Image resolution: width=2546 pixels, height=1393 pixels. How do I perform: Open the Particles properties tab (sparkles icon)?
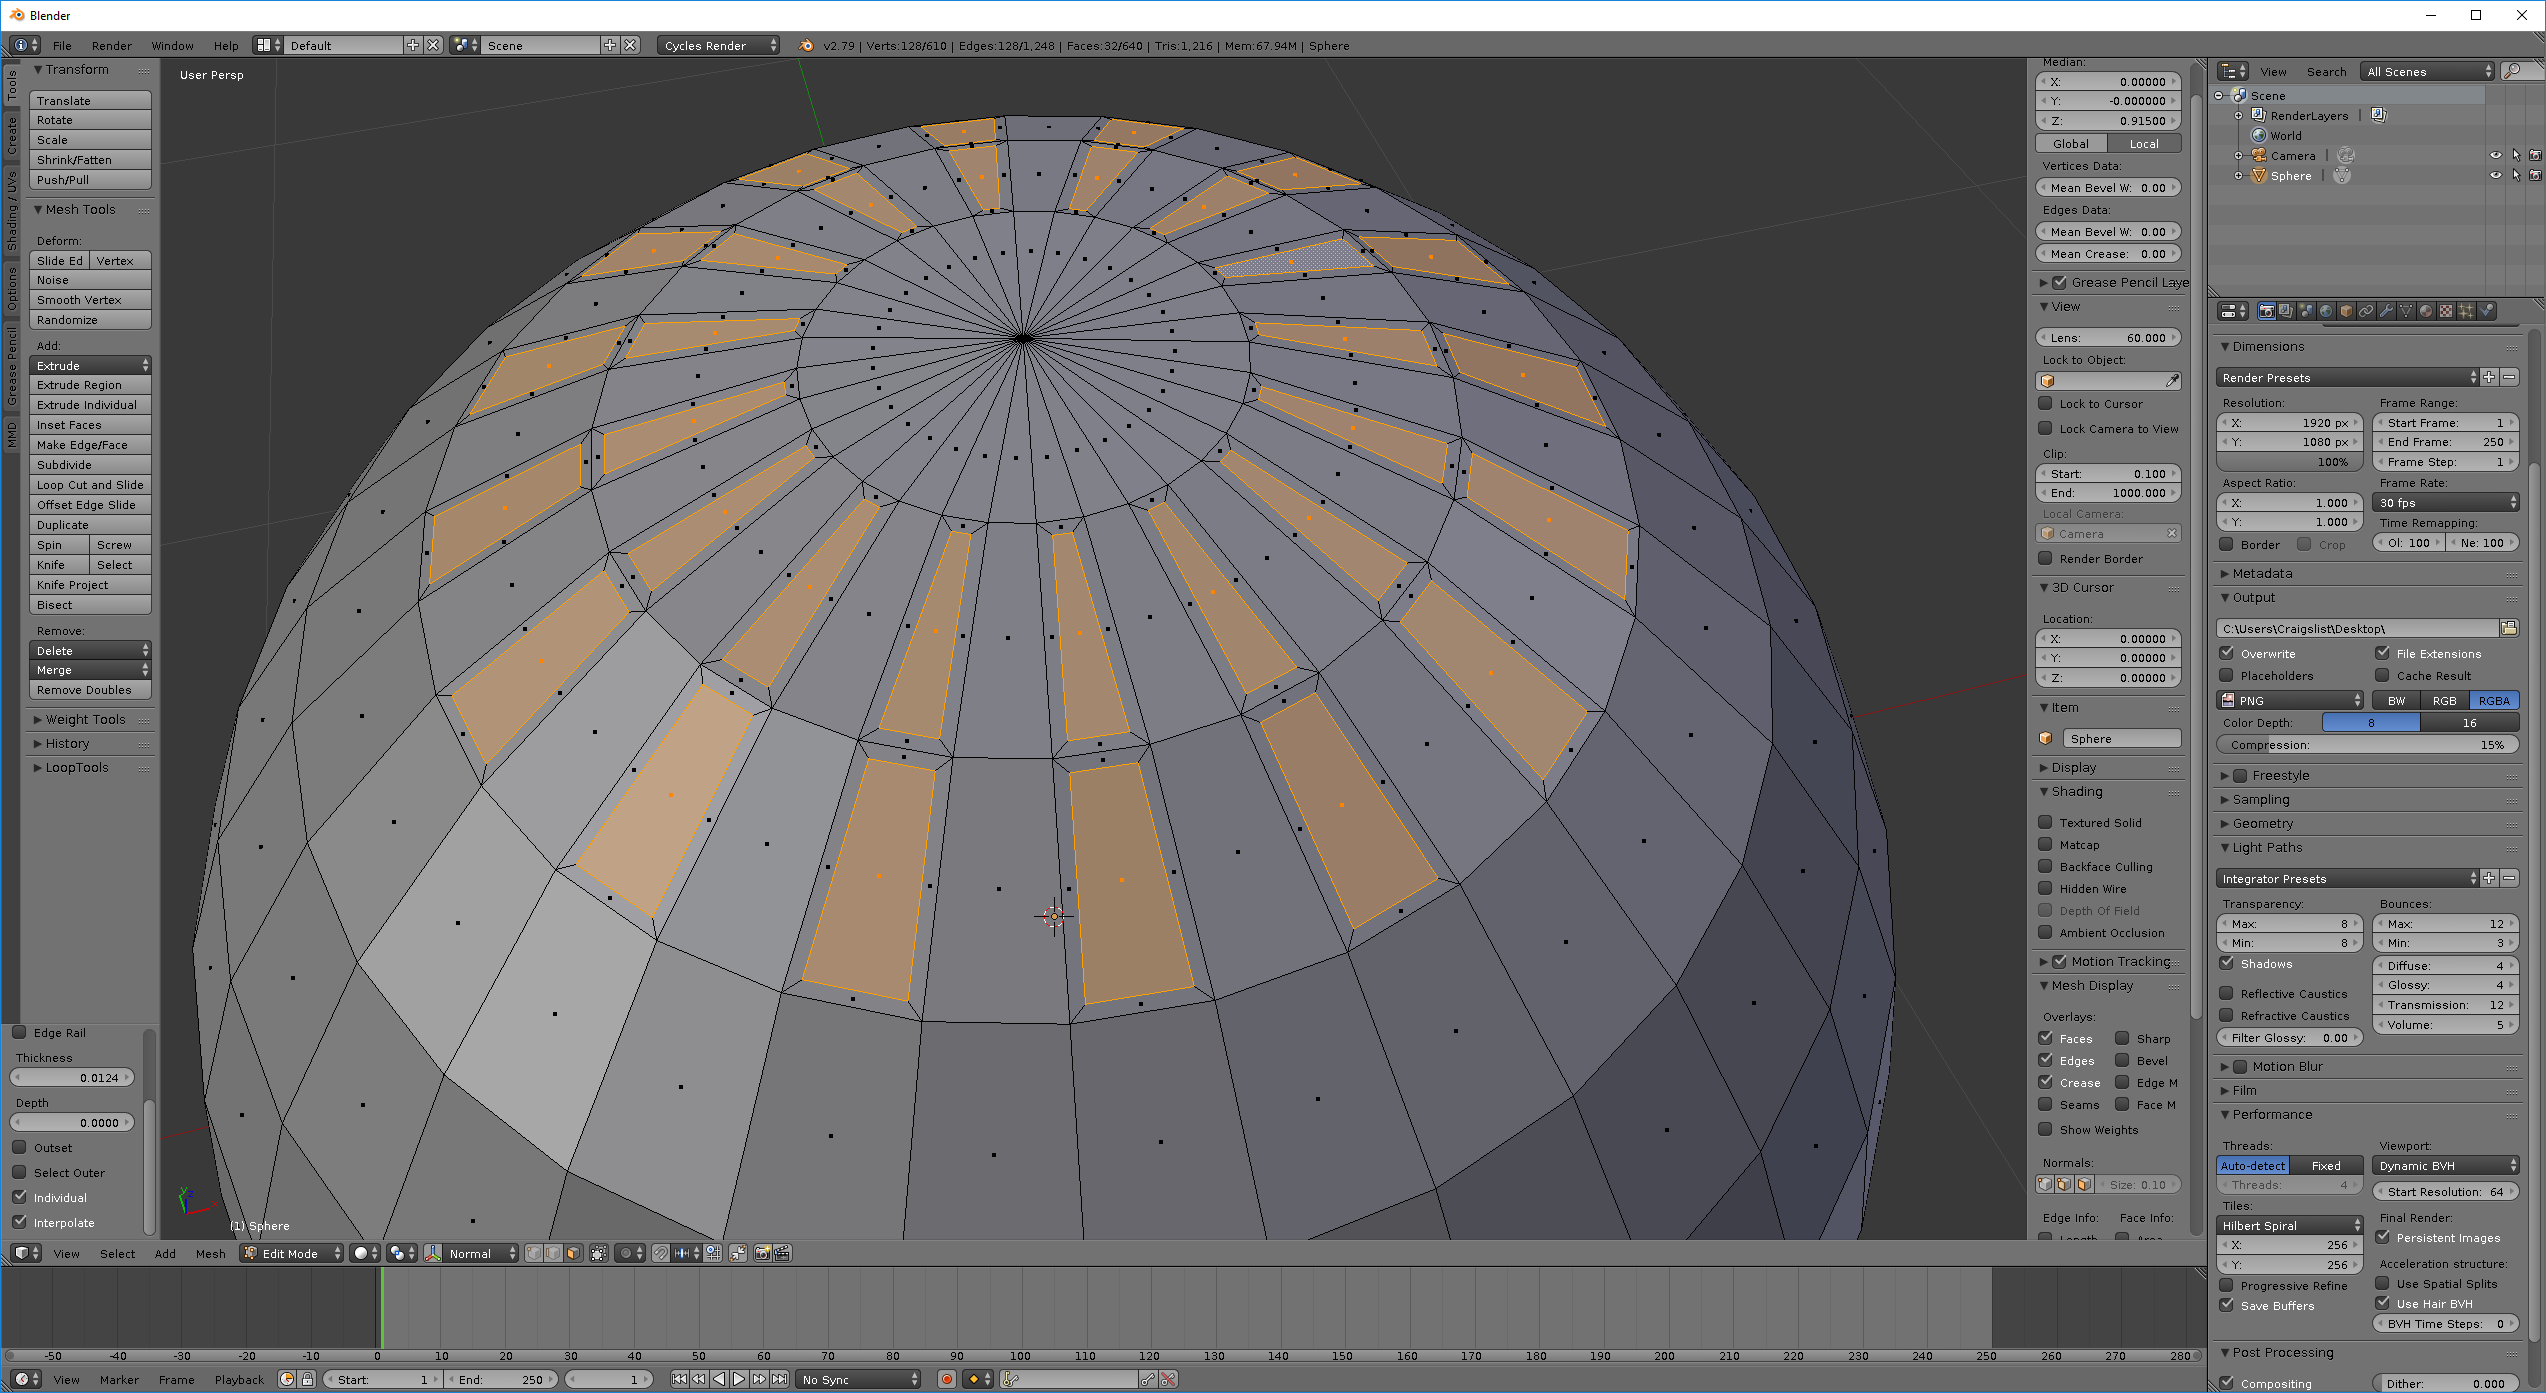2466,311
